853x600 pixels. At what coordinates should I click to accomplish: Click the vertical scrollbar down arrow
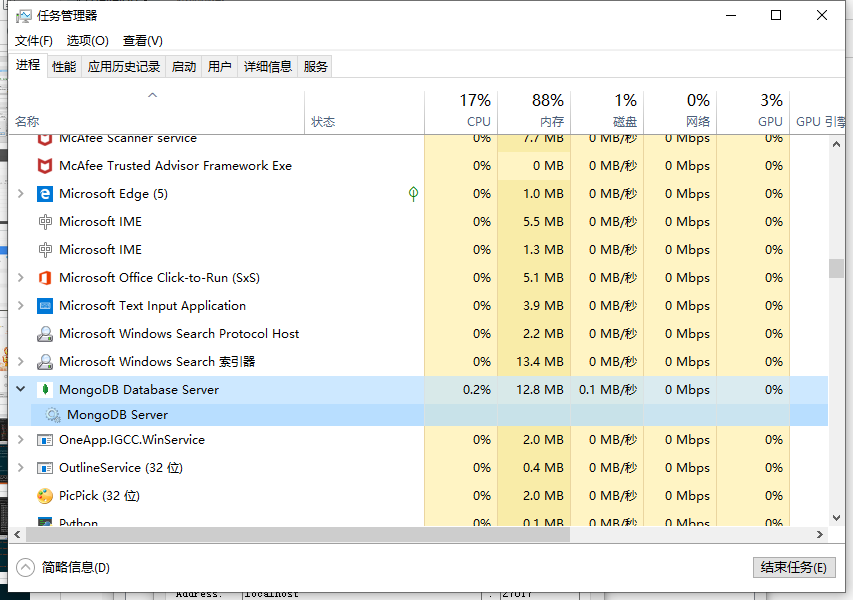pyautogui.click(x=836, y=518)
